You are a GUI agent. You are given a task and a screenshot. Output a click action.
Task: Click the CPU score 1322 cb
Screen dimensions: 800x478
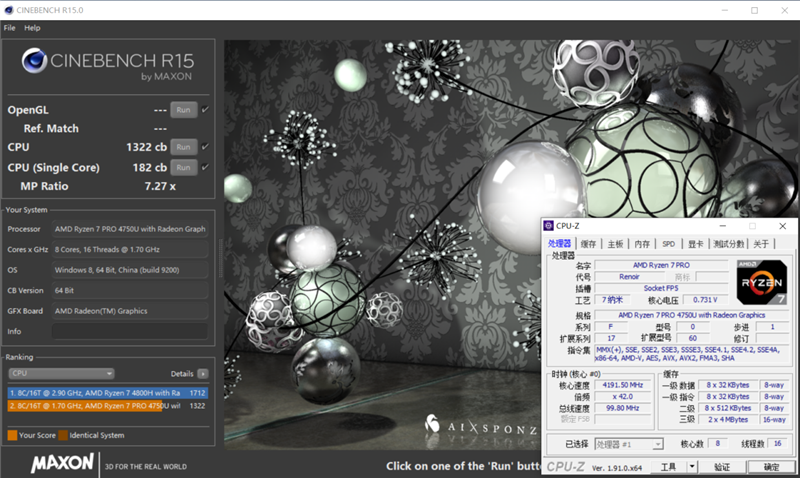click(146, 147)
